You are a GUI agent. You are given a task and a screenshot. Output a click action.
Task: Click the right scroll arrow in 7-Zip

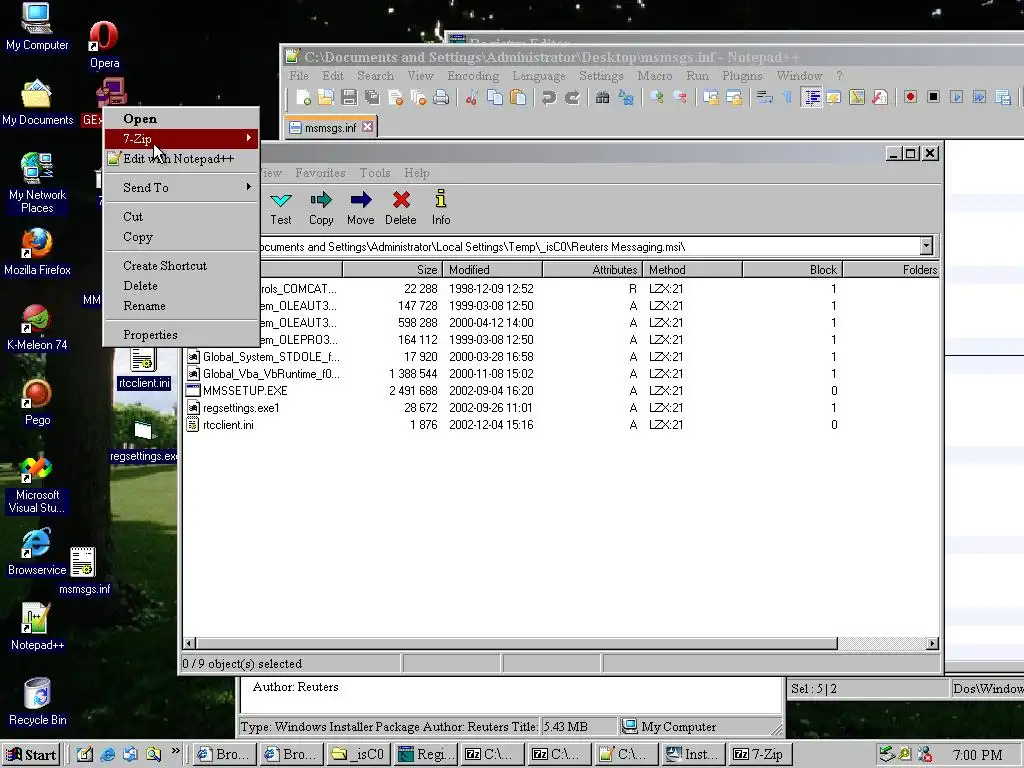[933, 644]
